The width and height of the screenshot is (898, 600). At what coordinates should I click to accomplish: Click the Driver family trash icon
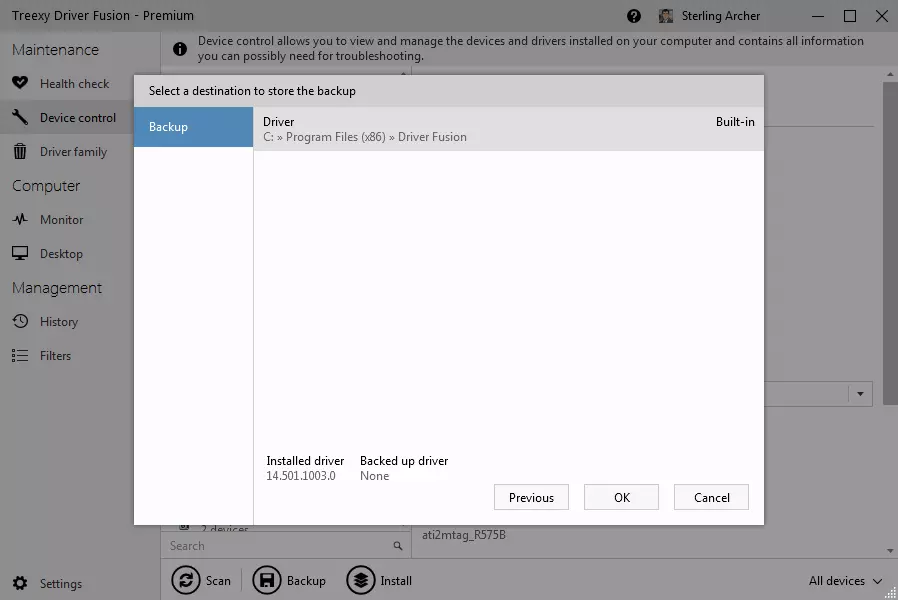click(20, 151)
